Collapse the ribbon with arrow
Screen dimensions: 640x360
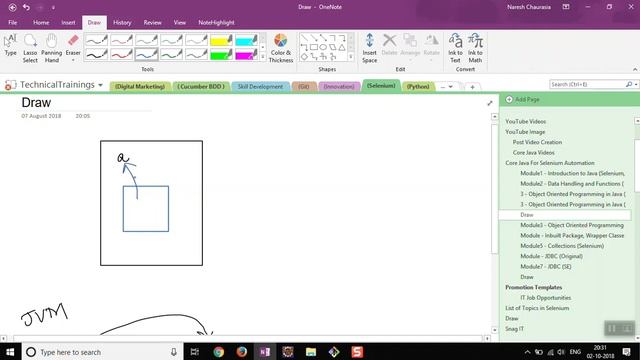click(x=635, y=69)
